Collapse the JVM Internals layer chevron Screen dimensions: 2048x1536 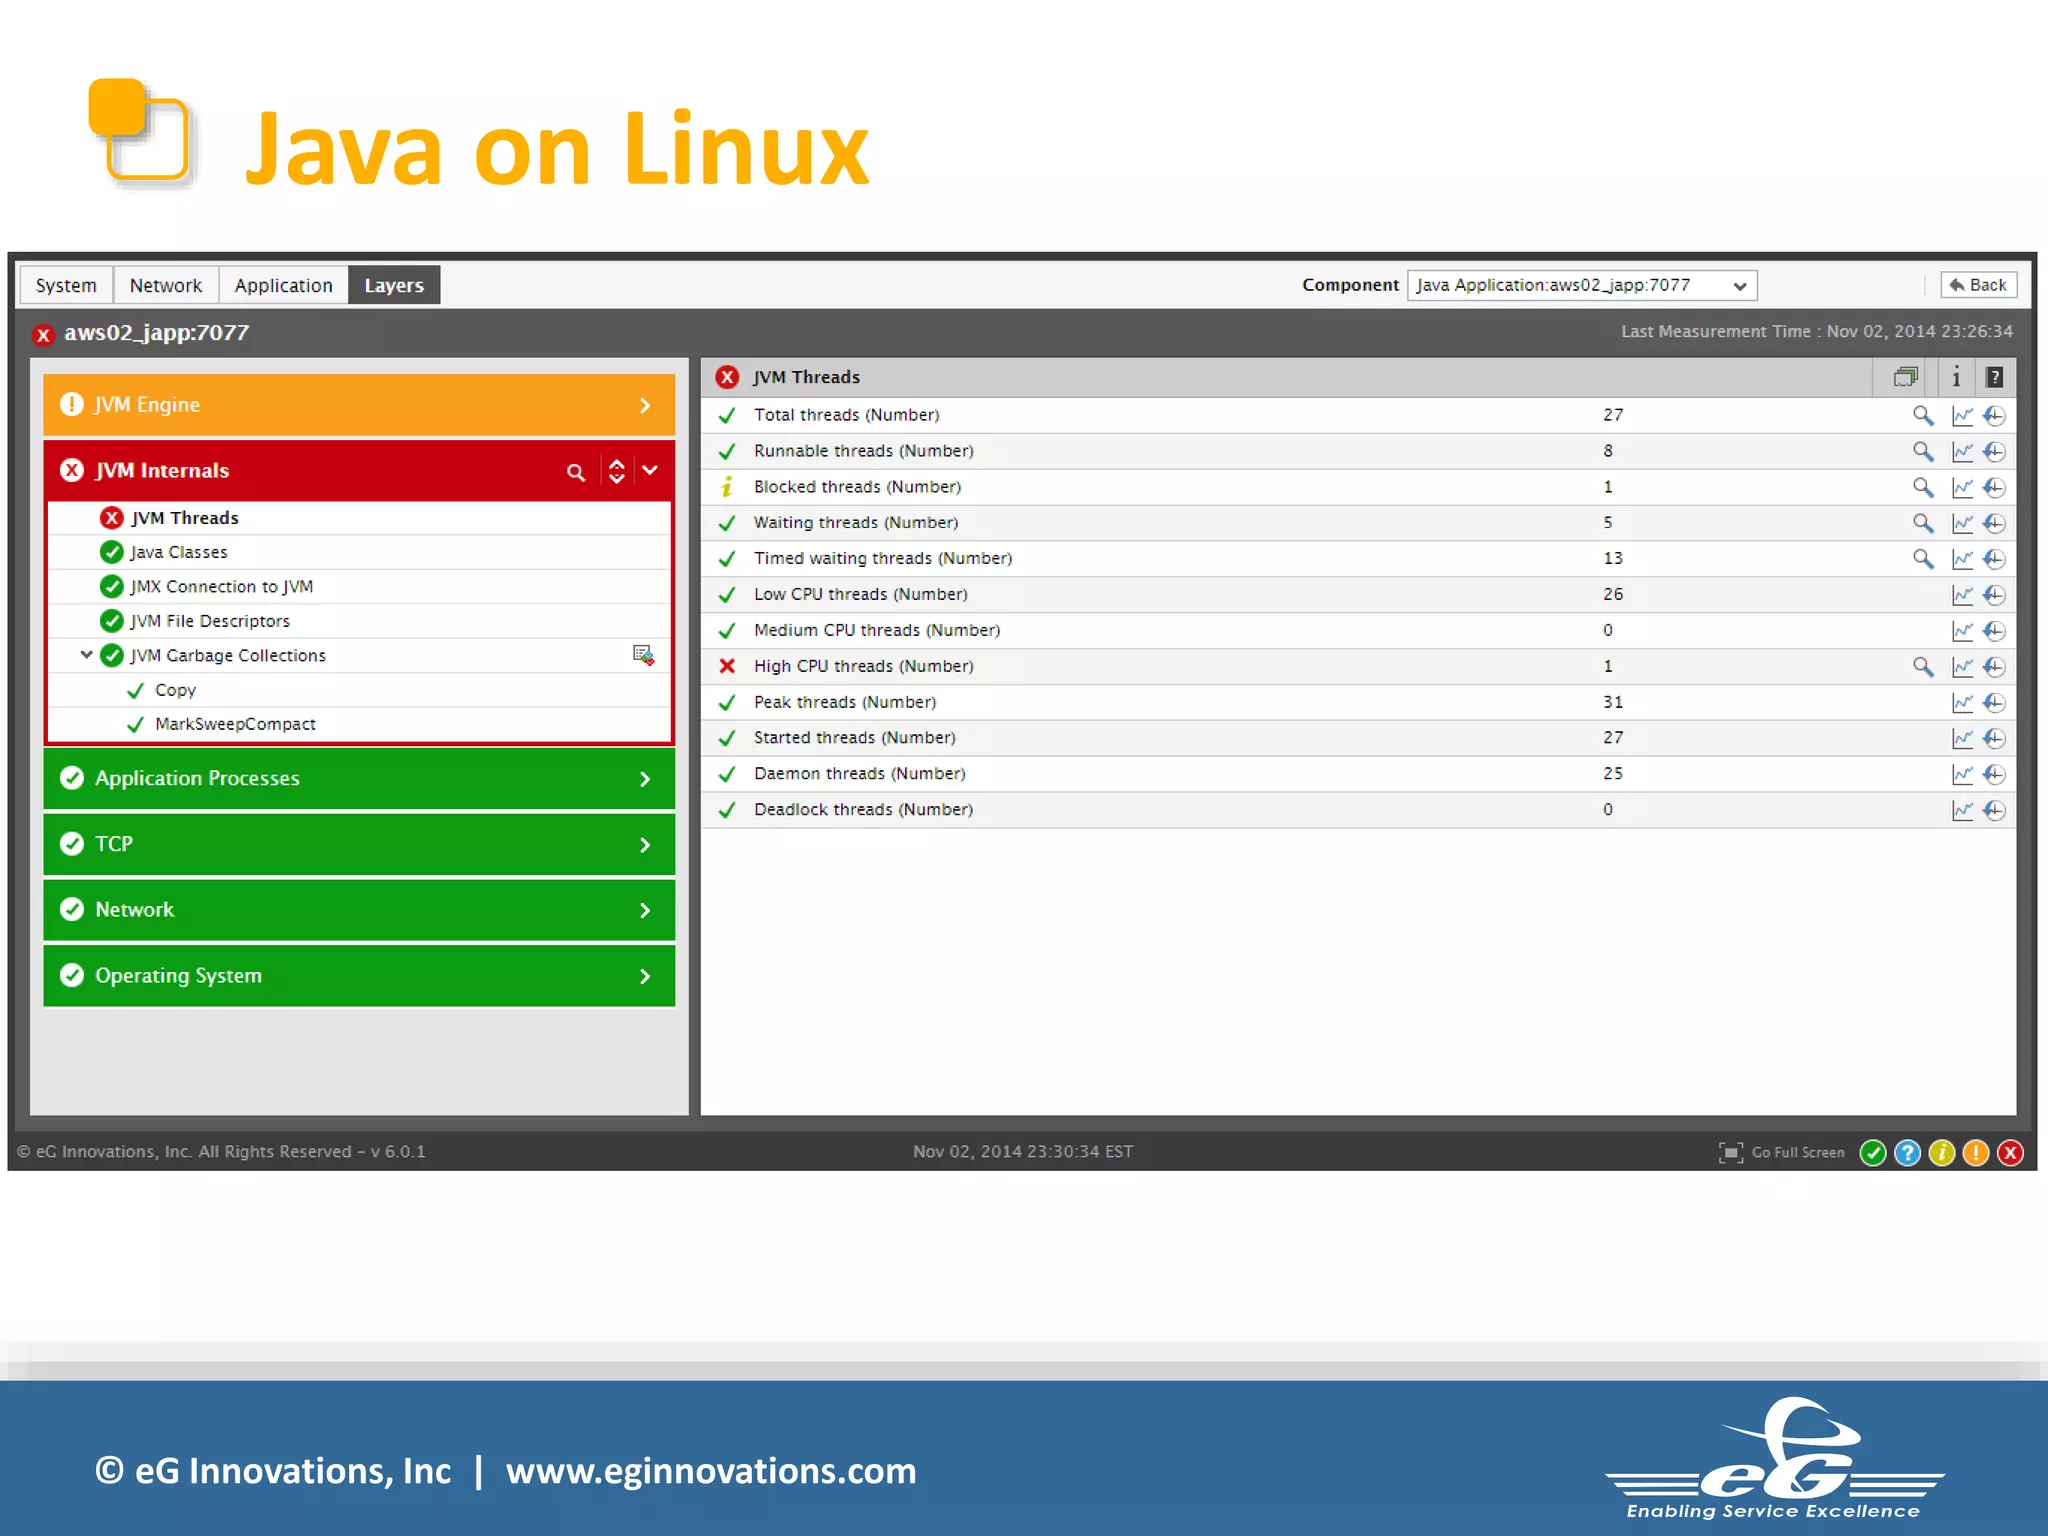click(650, 470)
